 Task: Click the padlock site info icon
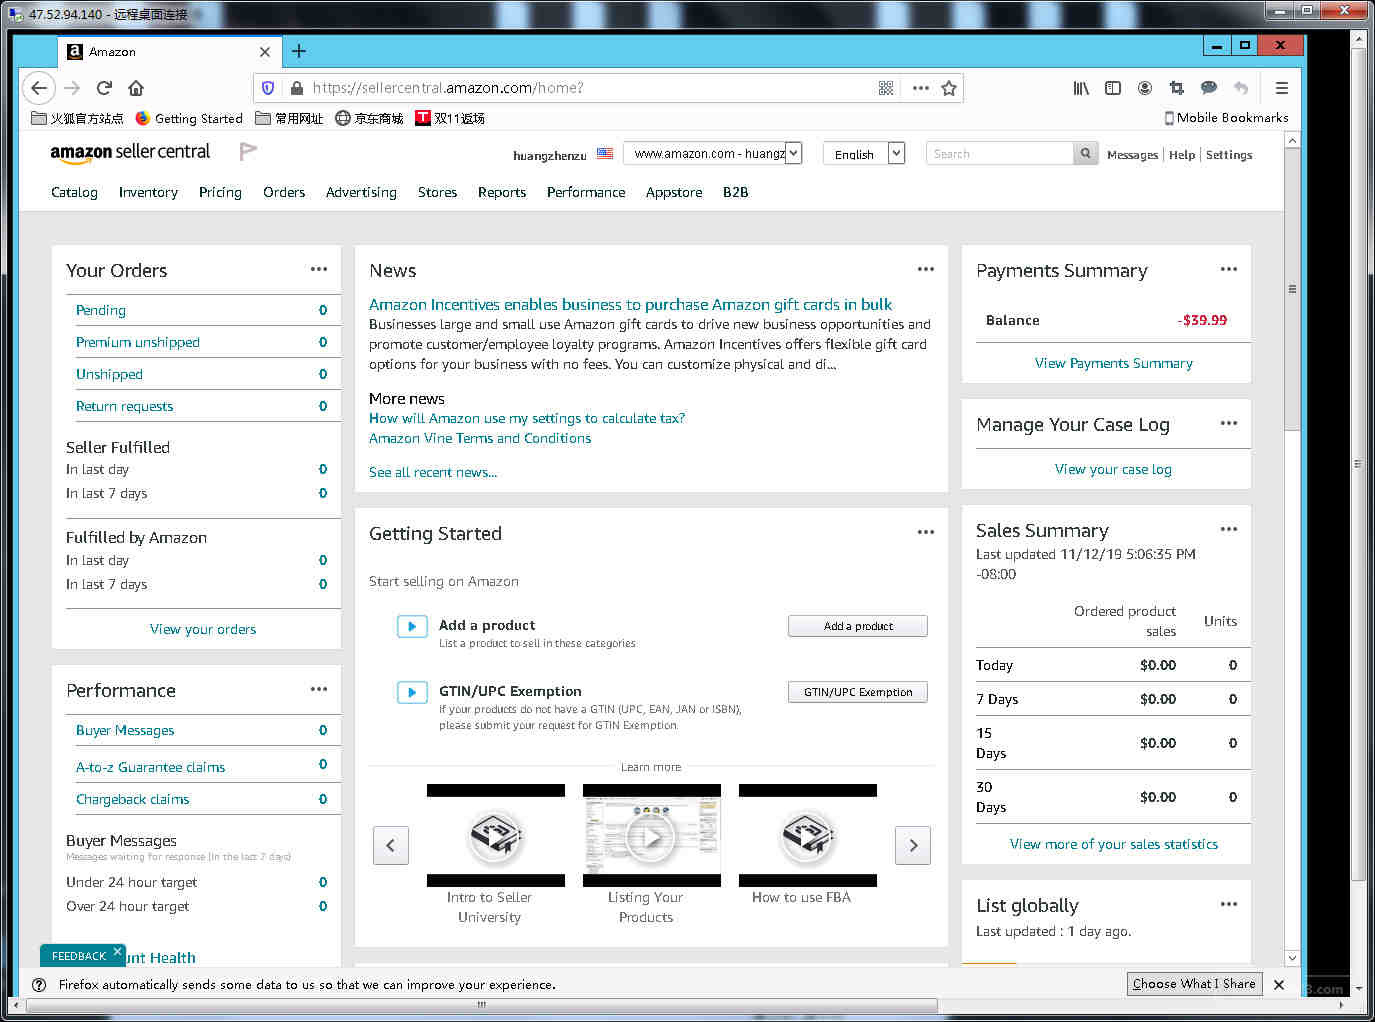[296, 88]
